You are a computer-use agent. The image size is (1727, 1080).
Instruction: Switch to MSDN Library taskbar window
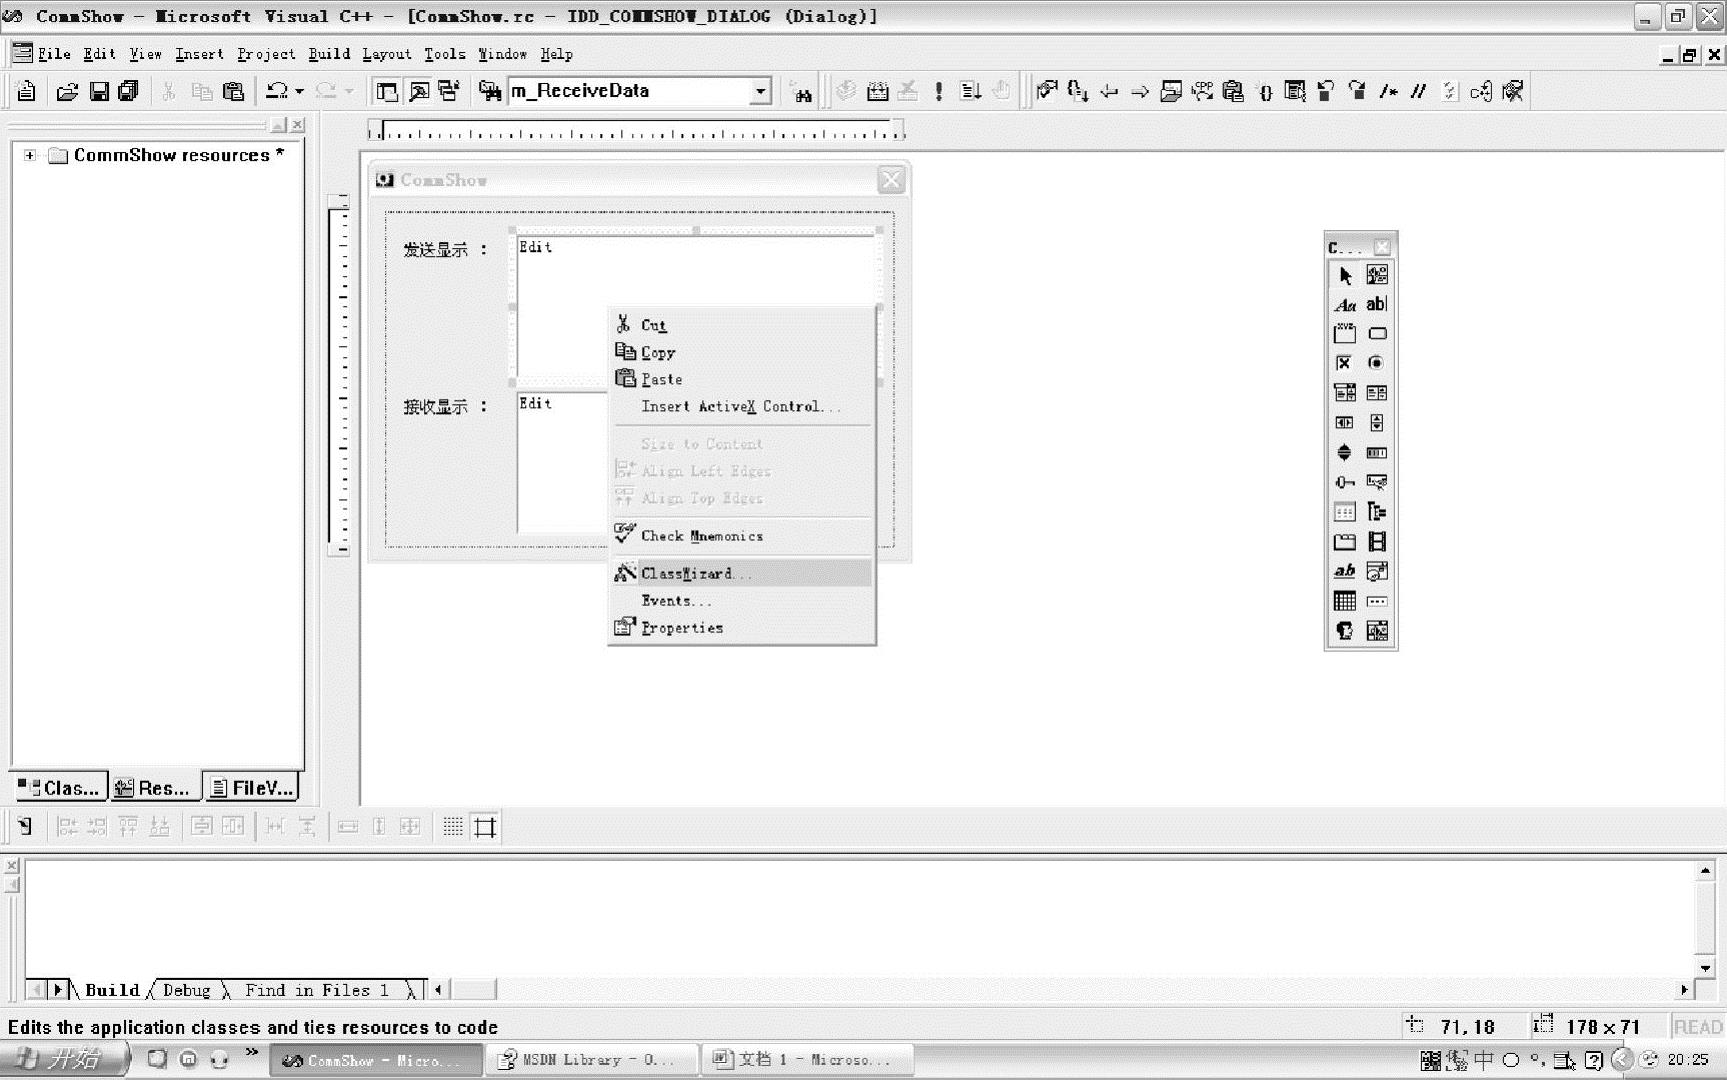pos(594,1059)
